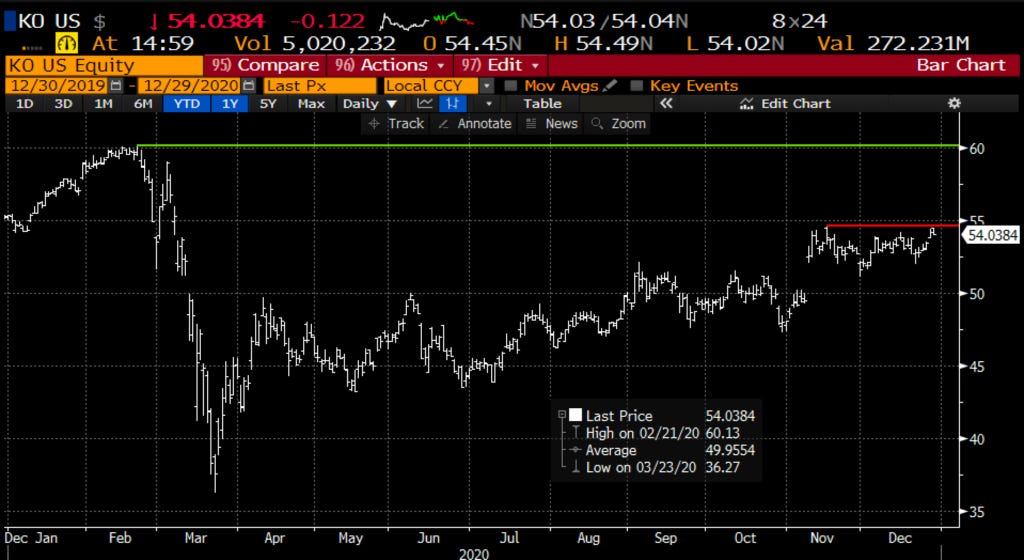Select the bar chart type icon

(x=451, y=103)
